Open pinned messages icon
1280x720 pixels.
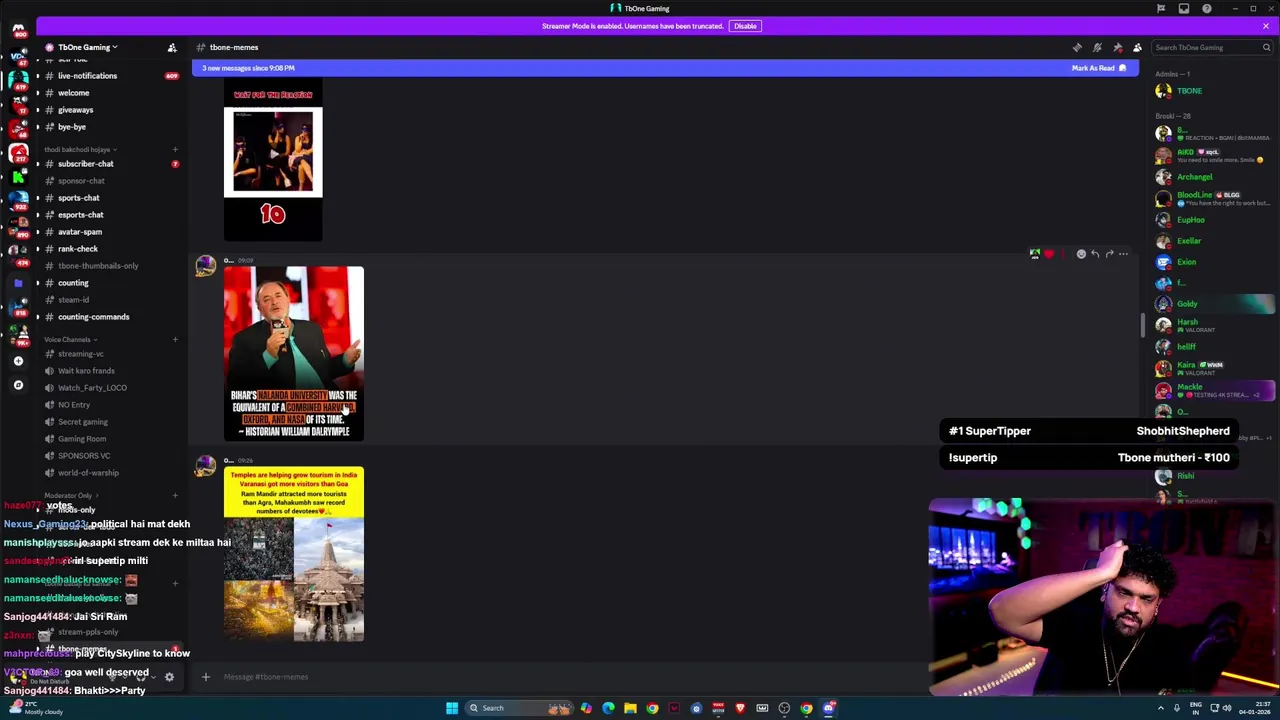[1117, 47]
